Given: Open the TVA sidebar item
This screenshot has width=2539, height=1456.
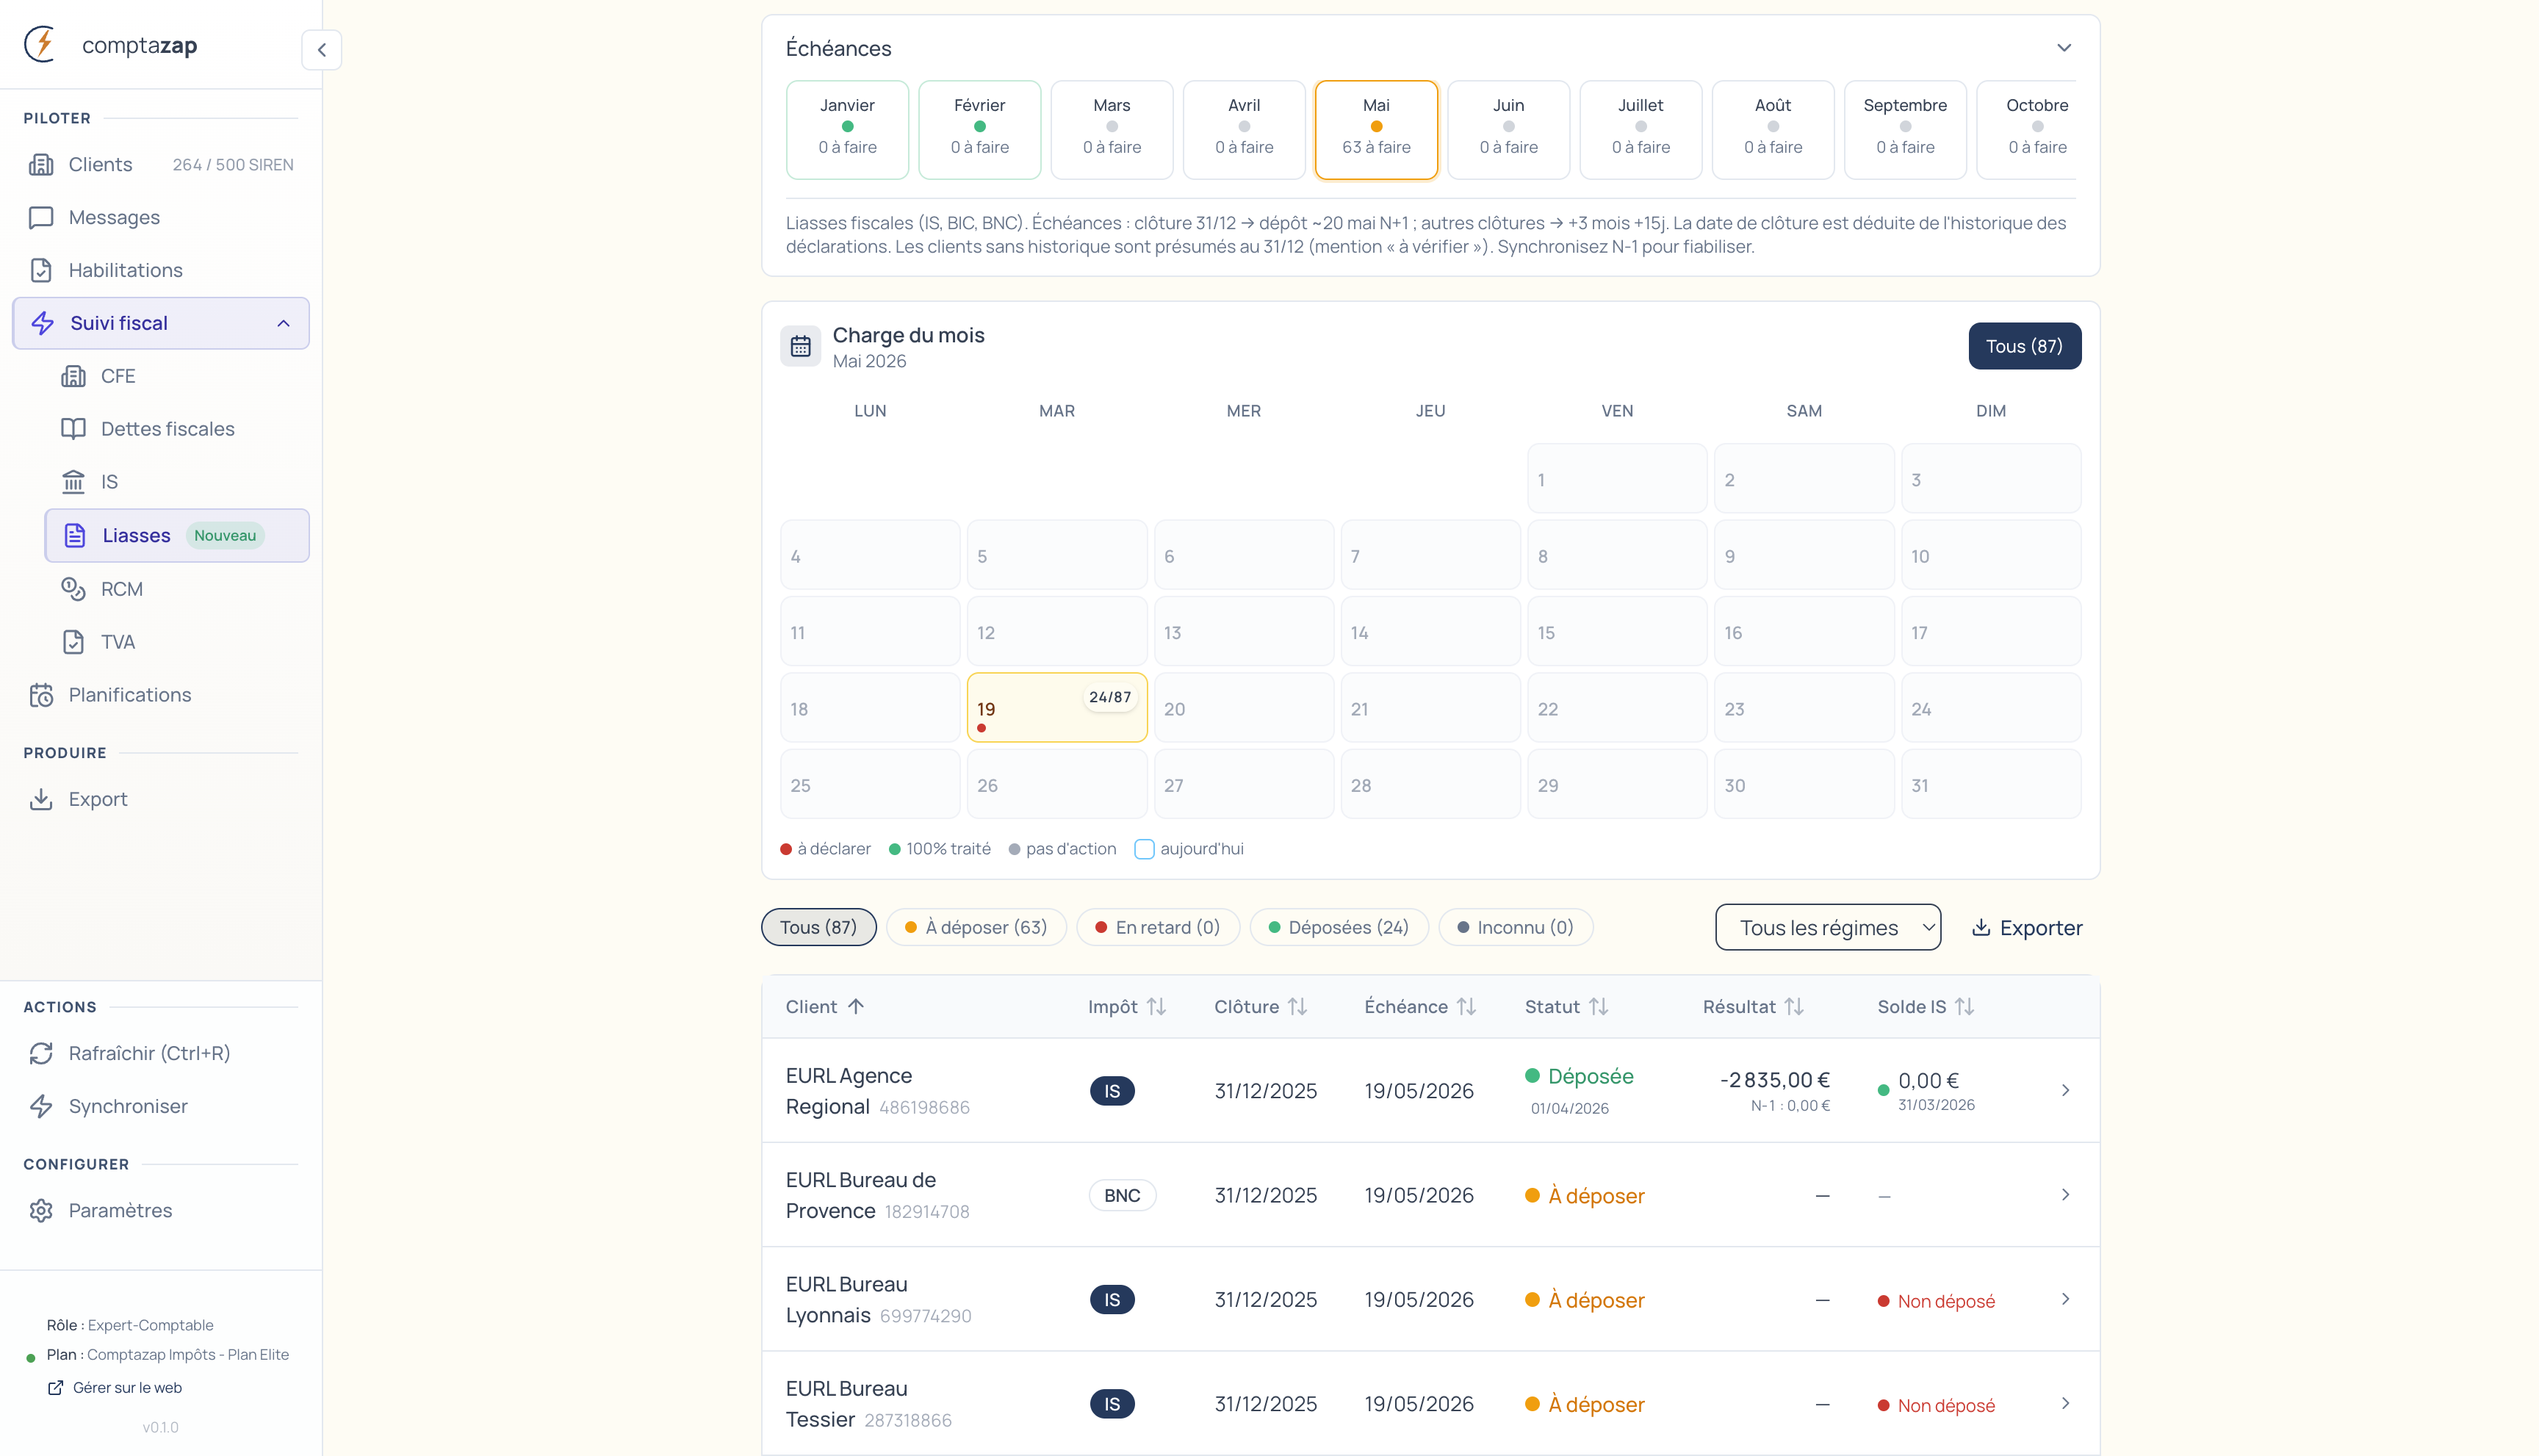Looking at the screenshot, I should coord(117,642).
